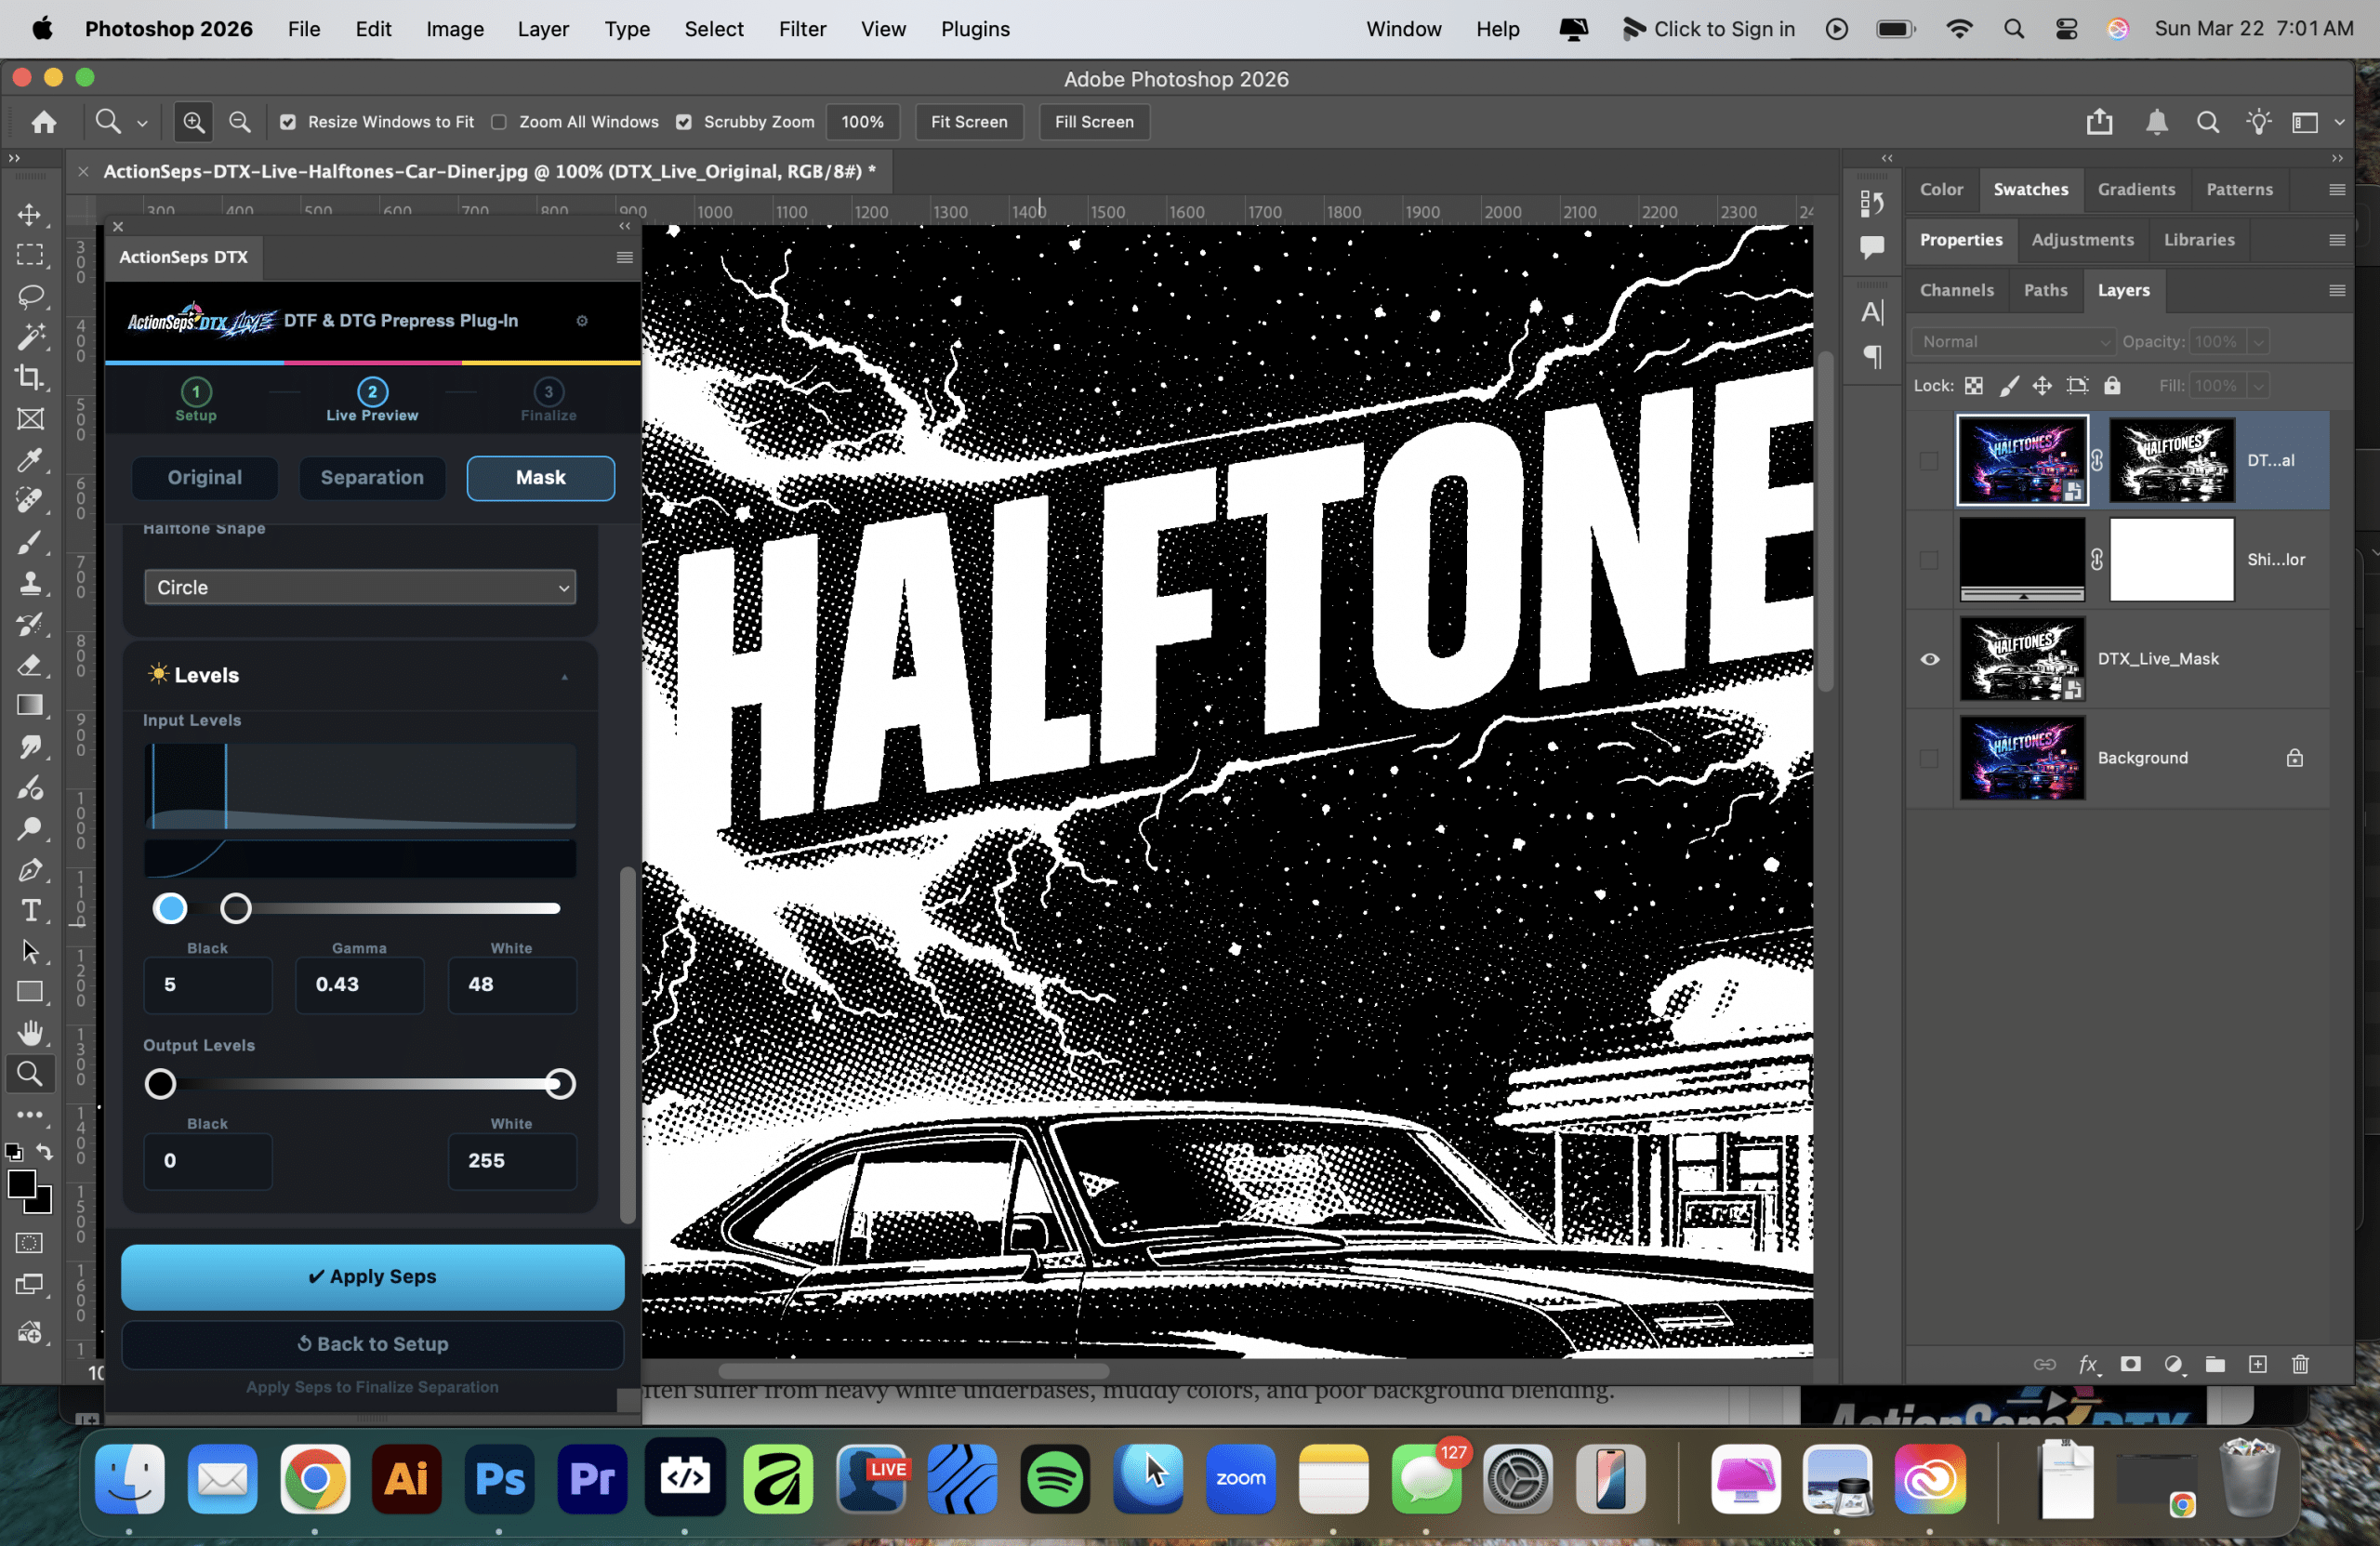
Task: Uncheck Resize Windows to Fit
Action: pyautogui.click(x=288, y=122)
